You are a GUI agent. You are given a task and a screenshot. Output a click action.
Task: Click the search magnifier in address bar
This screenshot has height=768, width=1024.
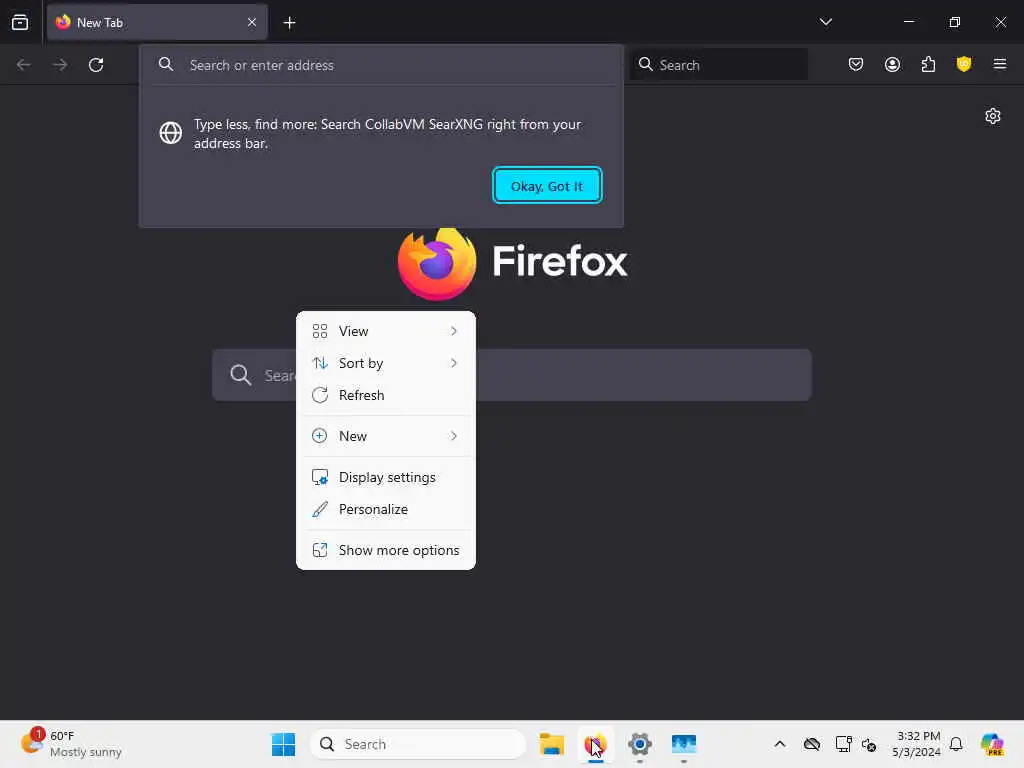coord(166,64)
